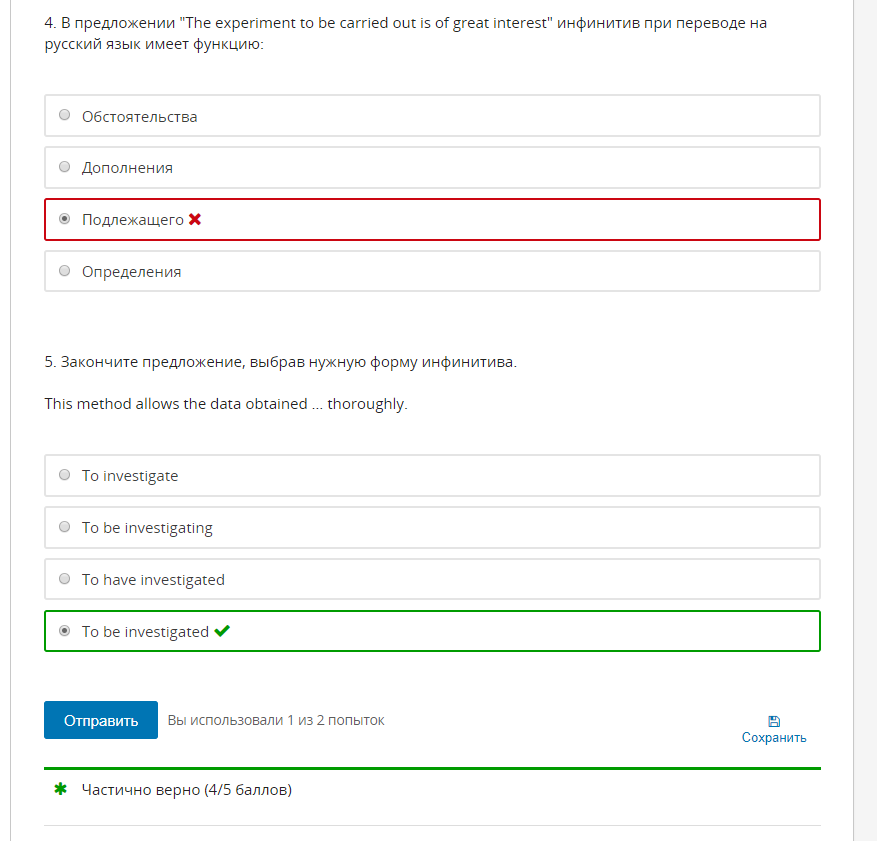Click the Дополнения answer label text

coord(128,168)
